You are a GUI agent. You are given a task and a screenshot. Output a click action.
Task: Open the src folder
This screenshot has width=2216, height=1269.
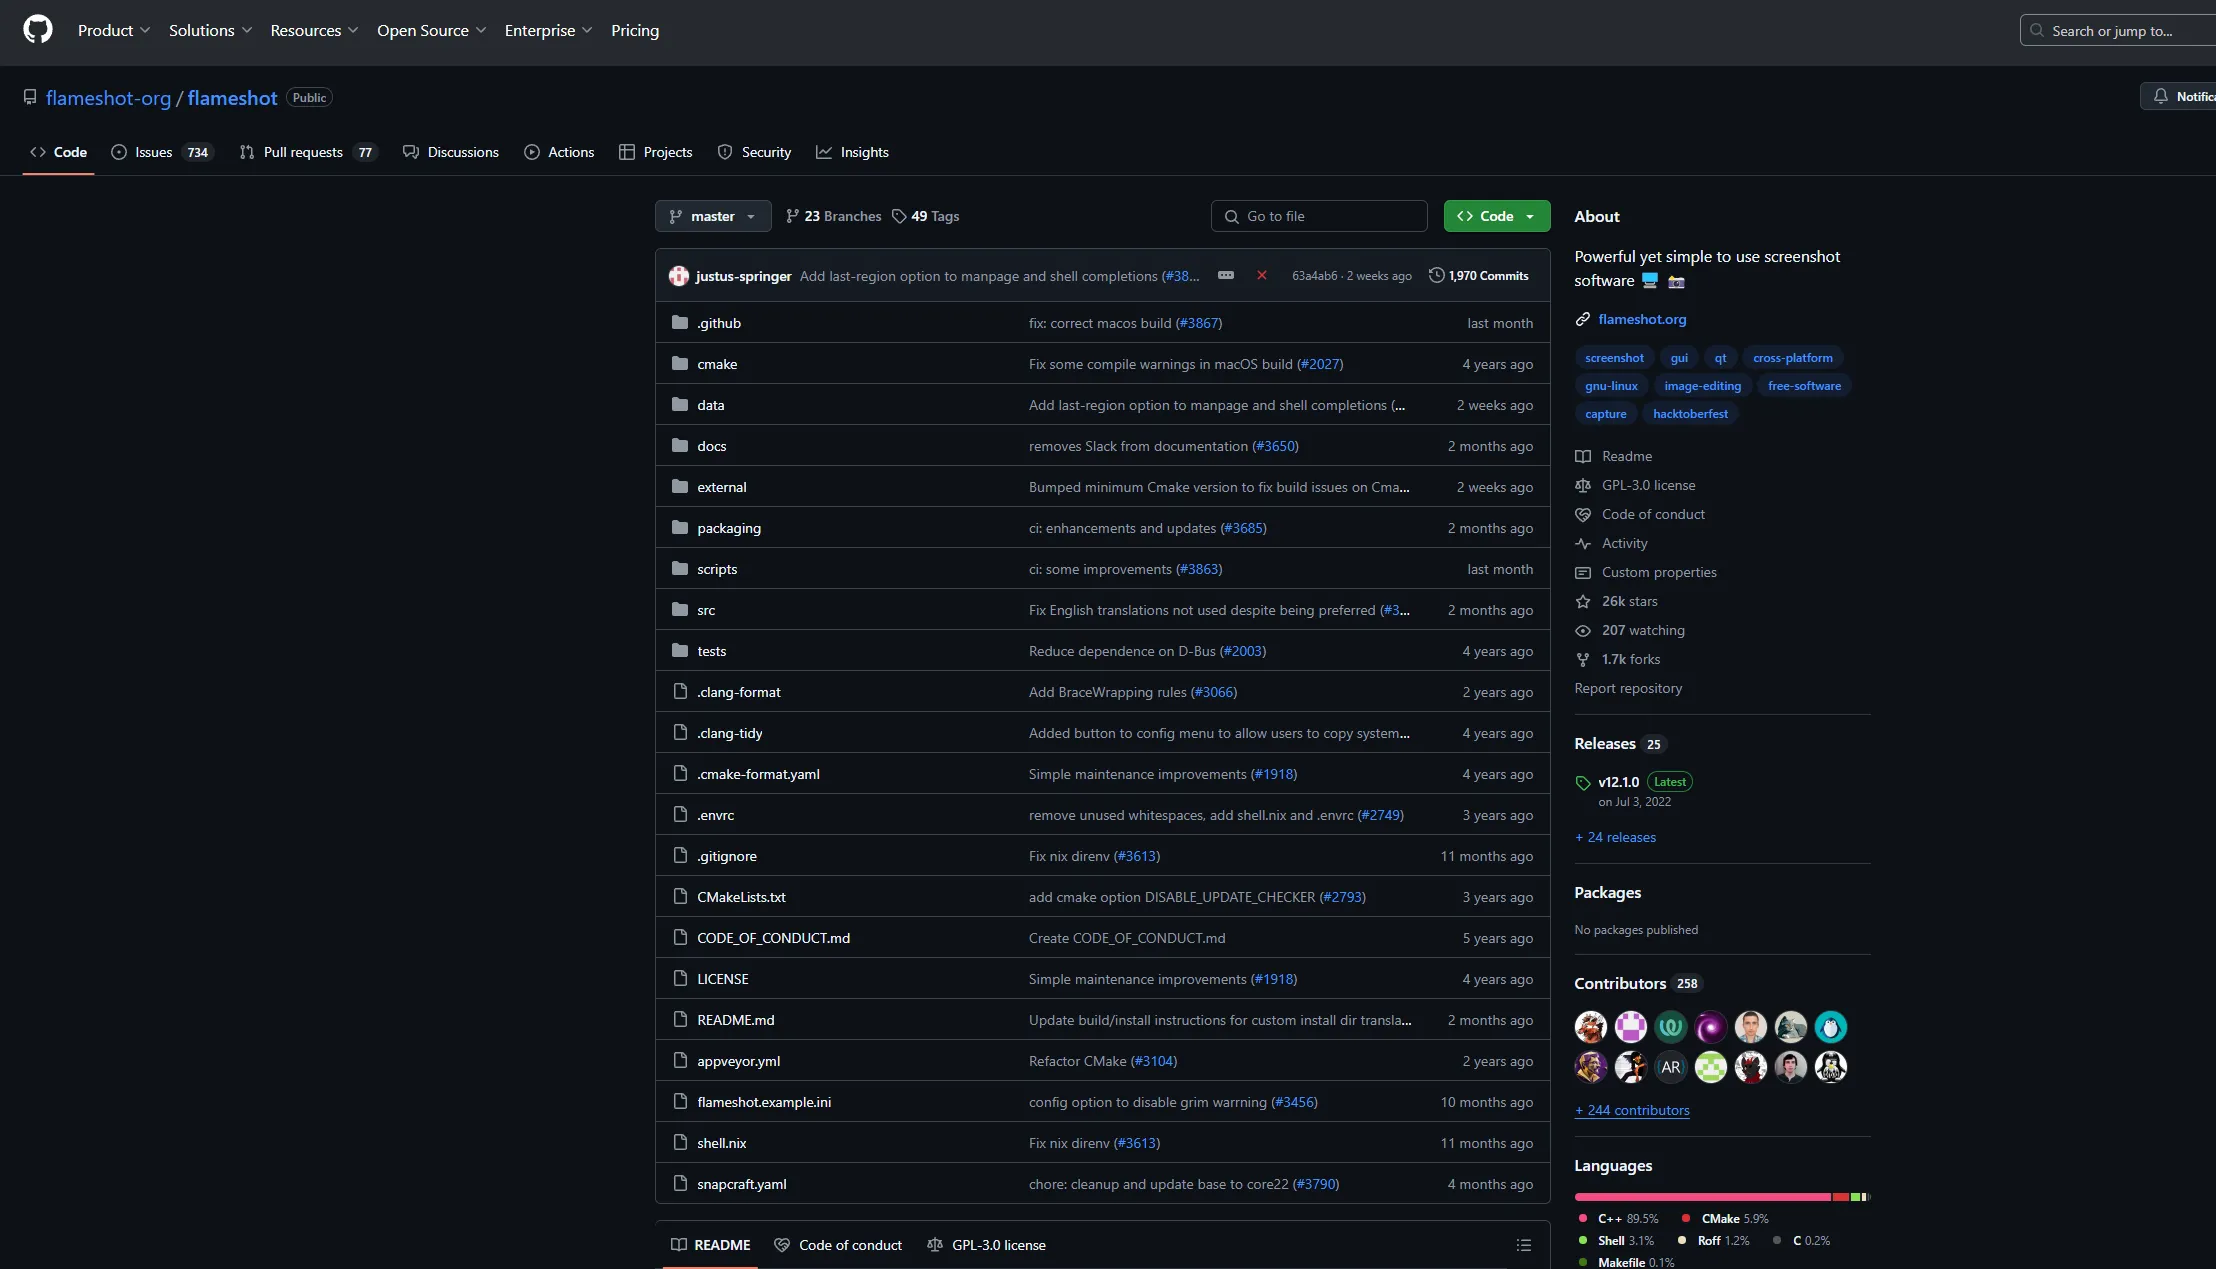(706, 610)
